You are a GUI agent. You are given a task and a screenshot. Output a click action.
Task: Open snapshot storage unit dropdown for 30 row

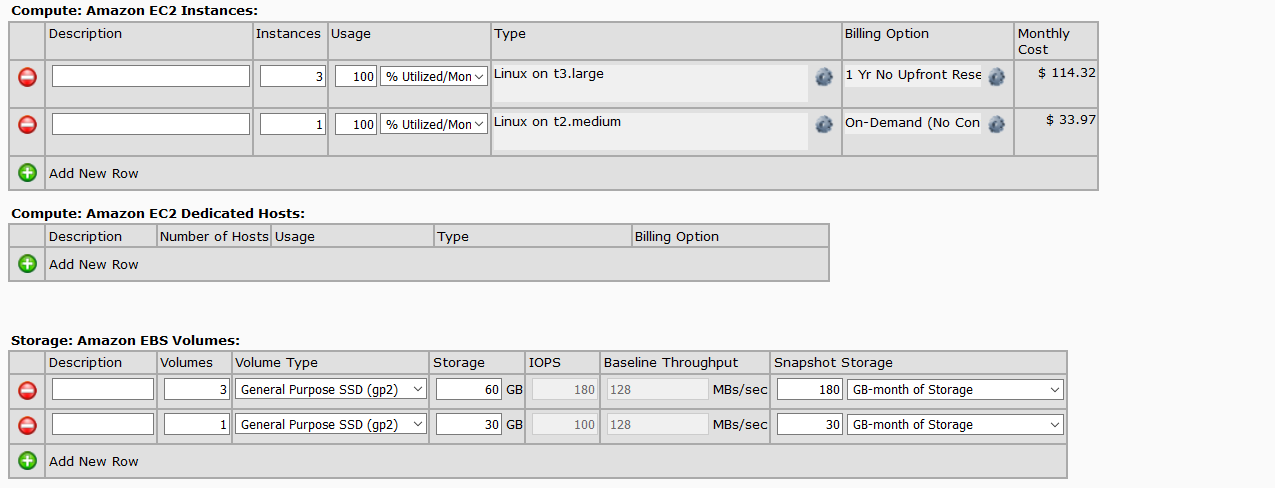pyautogui.click(x=955, y=424)
